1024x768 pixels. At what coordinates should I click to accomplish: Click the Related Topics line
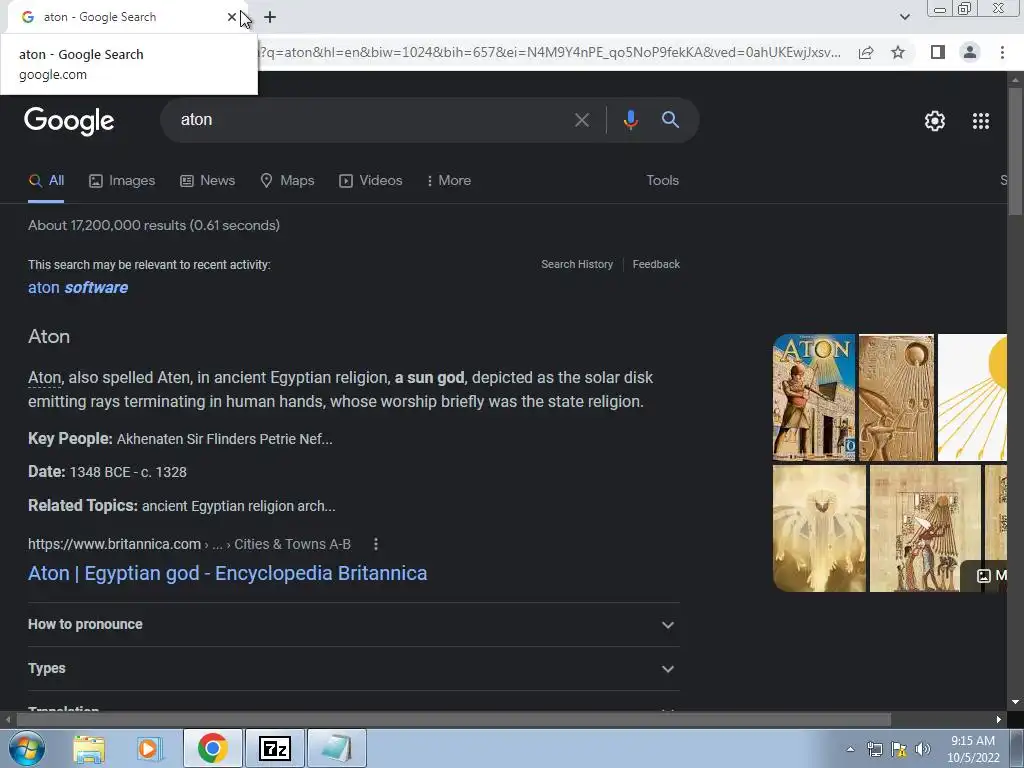tap(182, 506)
